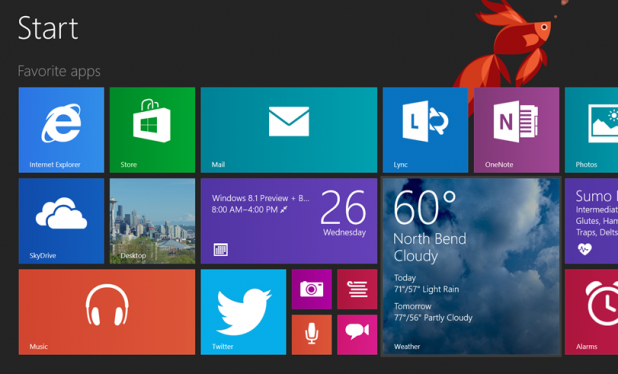This screenshot has height=374, width=618.
Task: Open the pink video chat tile
Action: pos(357,335)
